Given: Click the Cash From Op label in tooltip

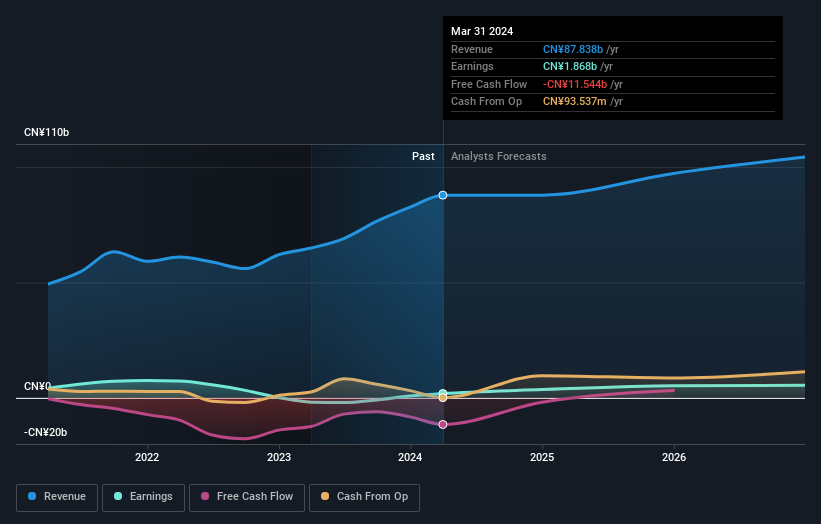Looking at the screenshot, I should coord(486,102).
